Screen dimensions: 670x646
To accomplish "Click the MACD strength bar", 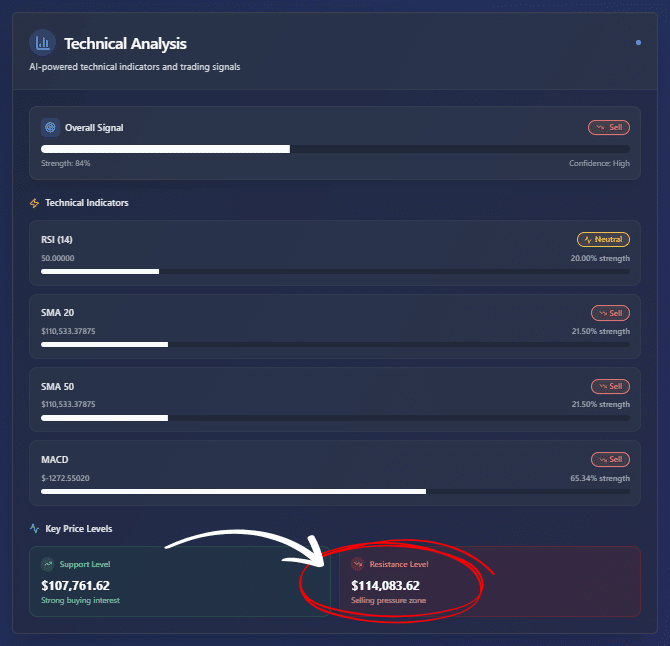I will [x=335, y=491].
